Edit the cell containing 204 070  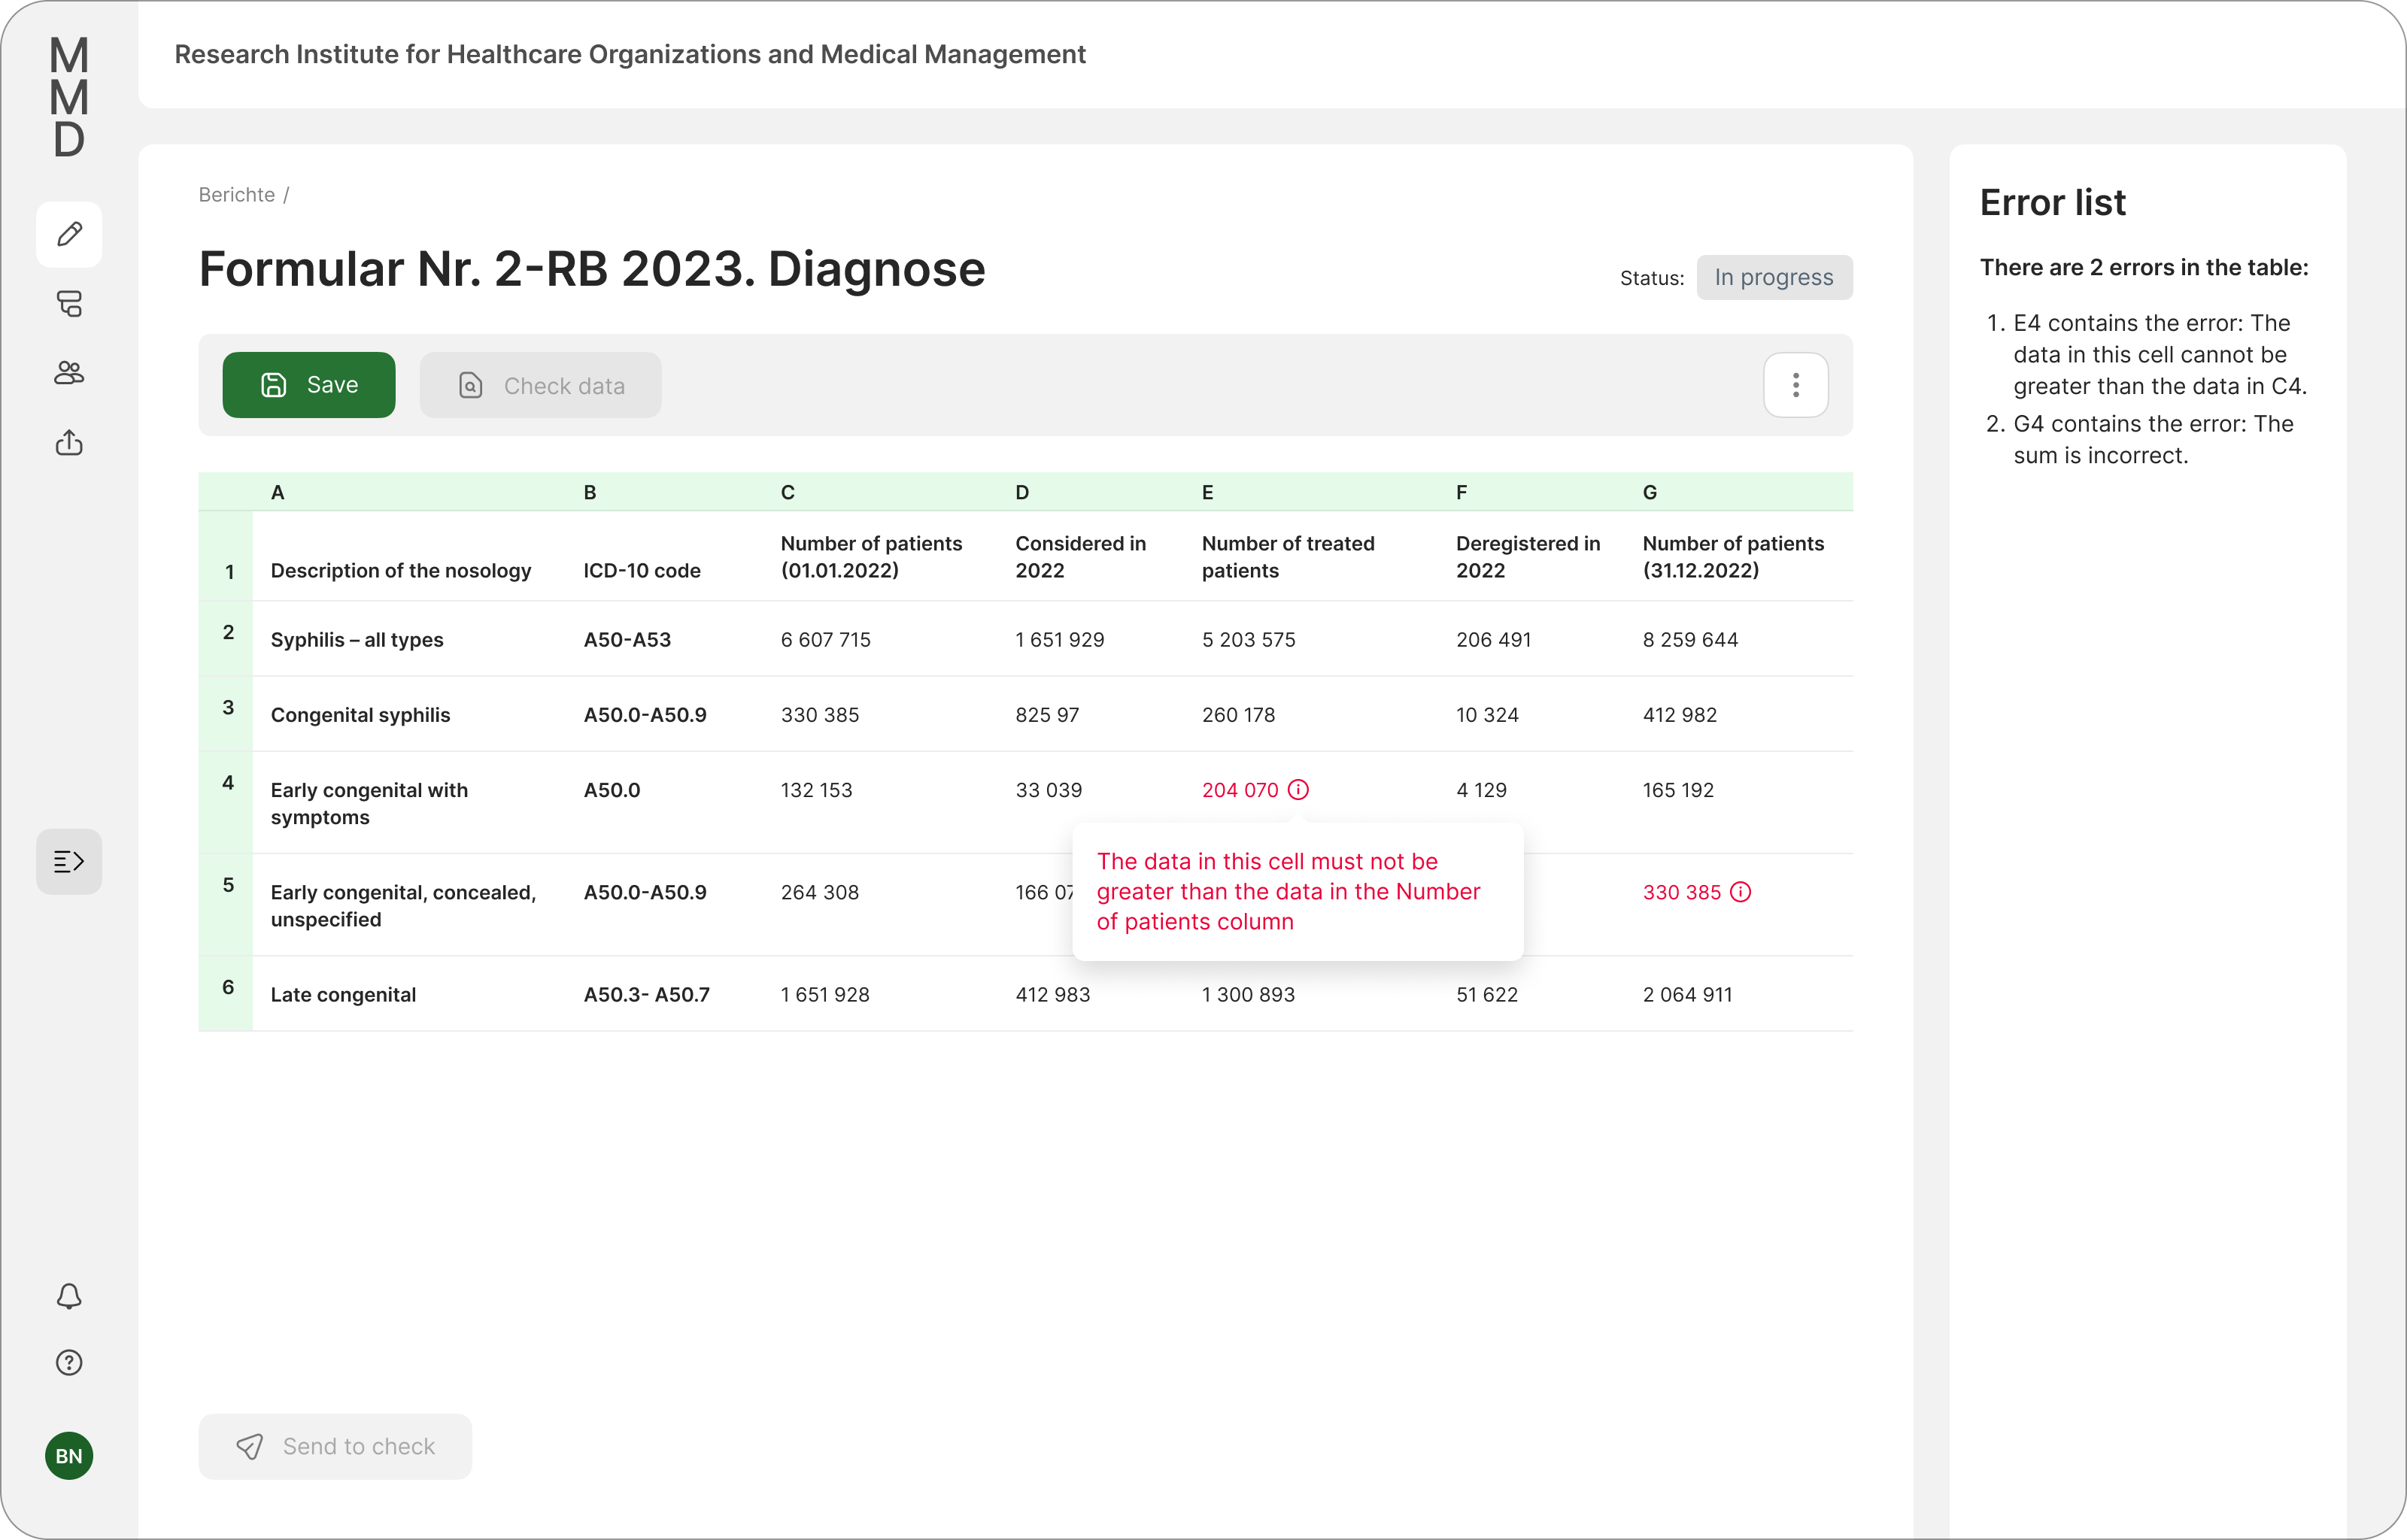click(1239, 790)
